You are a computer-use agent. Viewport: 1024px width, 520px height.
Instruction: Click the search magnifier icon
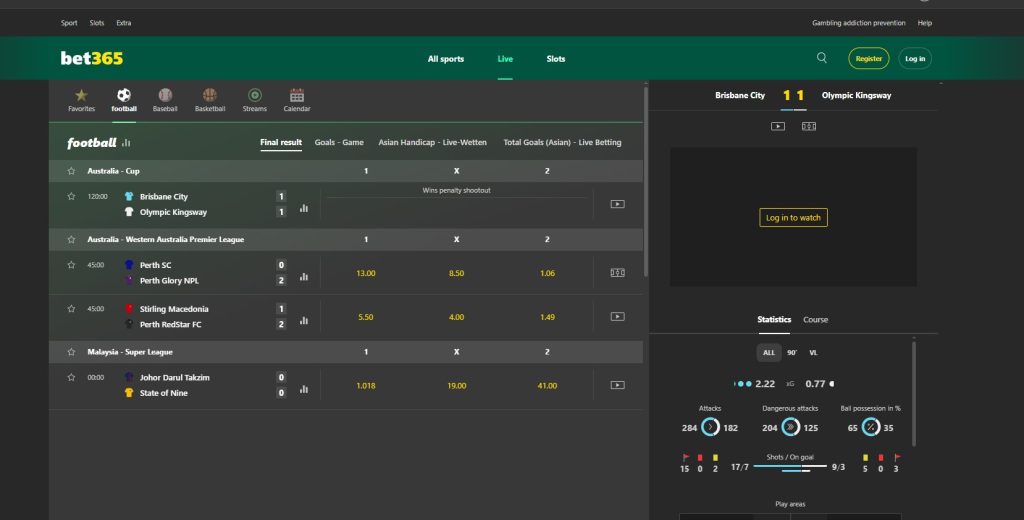[822, 58]
